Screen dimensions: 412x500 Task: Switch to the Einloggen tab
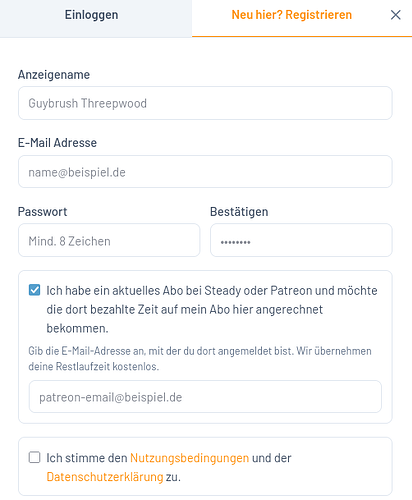tap(96, 18)
